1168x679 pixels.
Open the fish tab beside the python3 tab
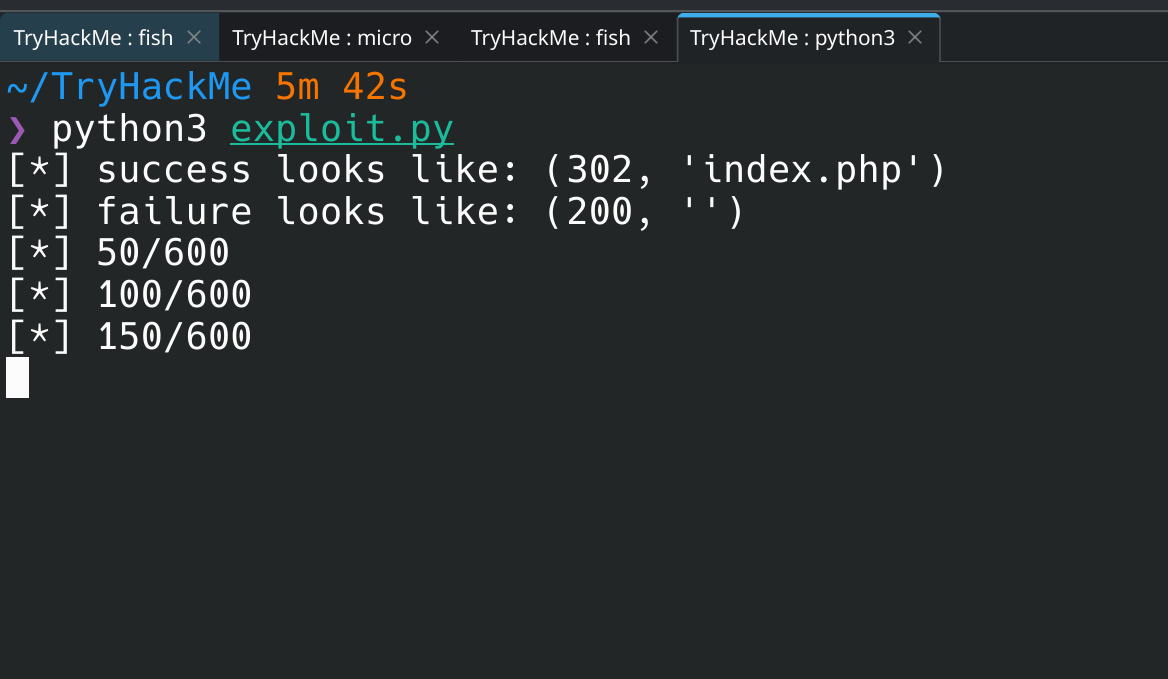[x=566, y=37]
